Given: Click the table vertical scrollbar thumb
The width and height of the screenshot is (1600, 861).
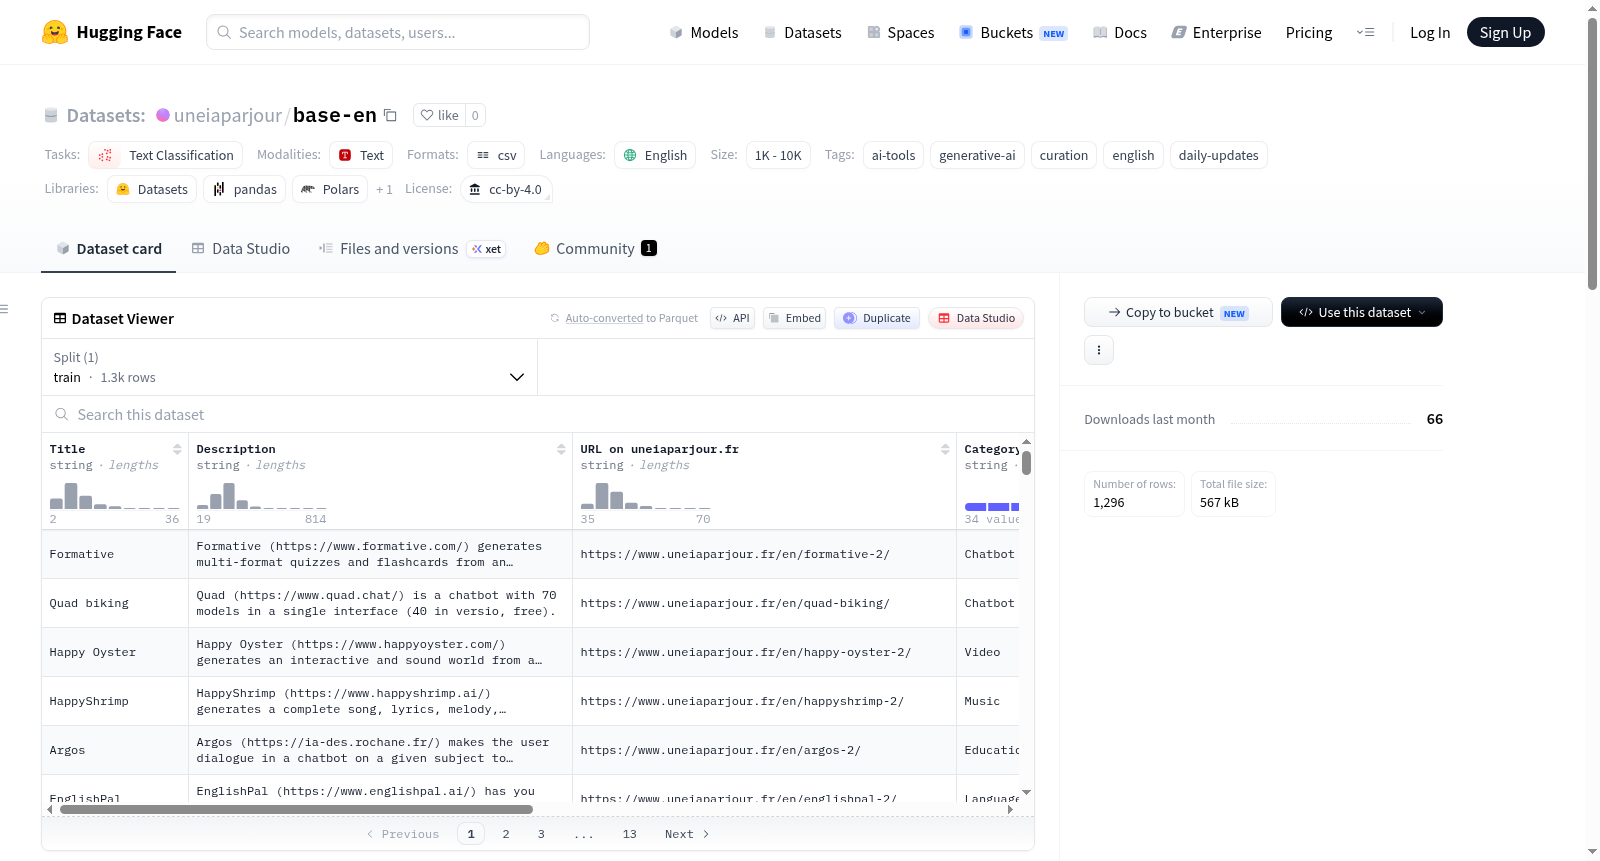Looking at the screenshot, I should pos(1026,463).
